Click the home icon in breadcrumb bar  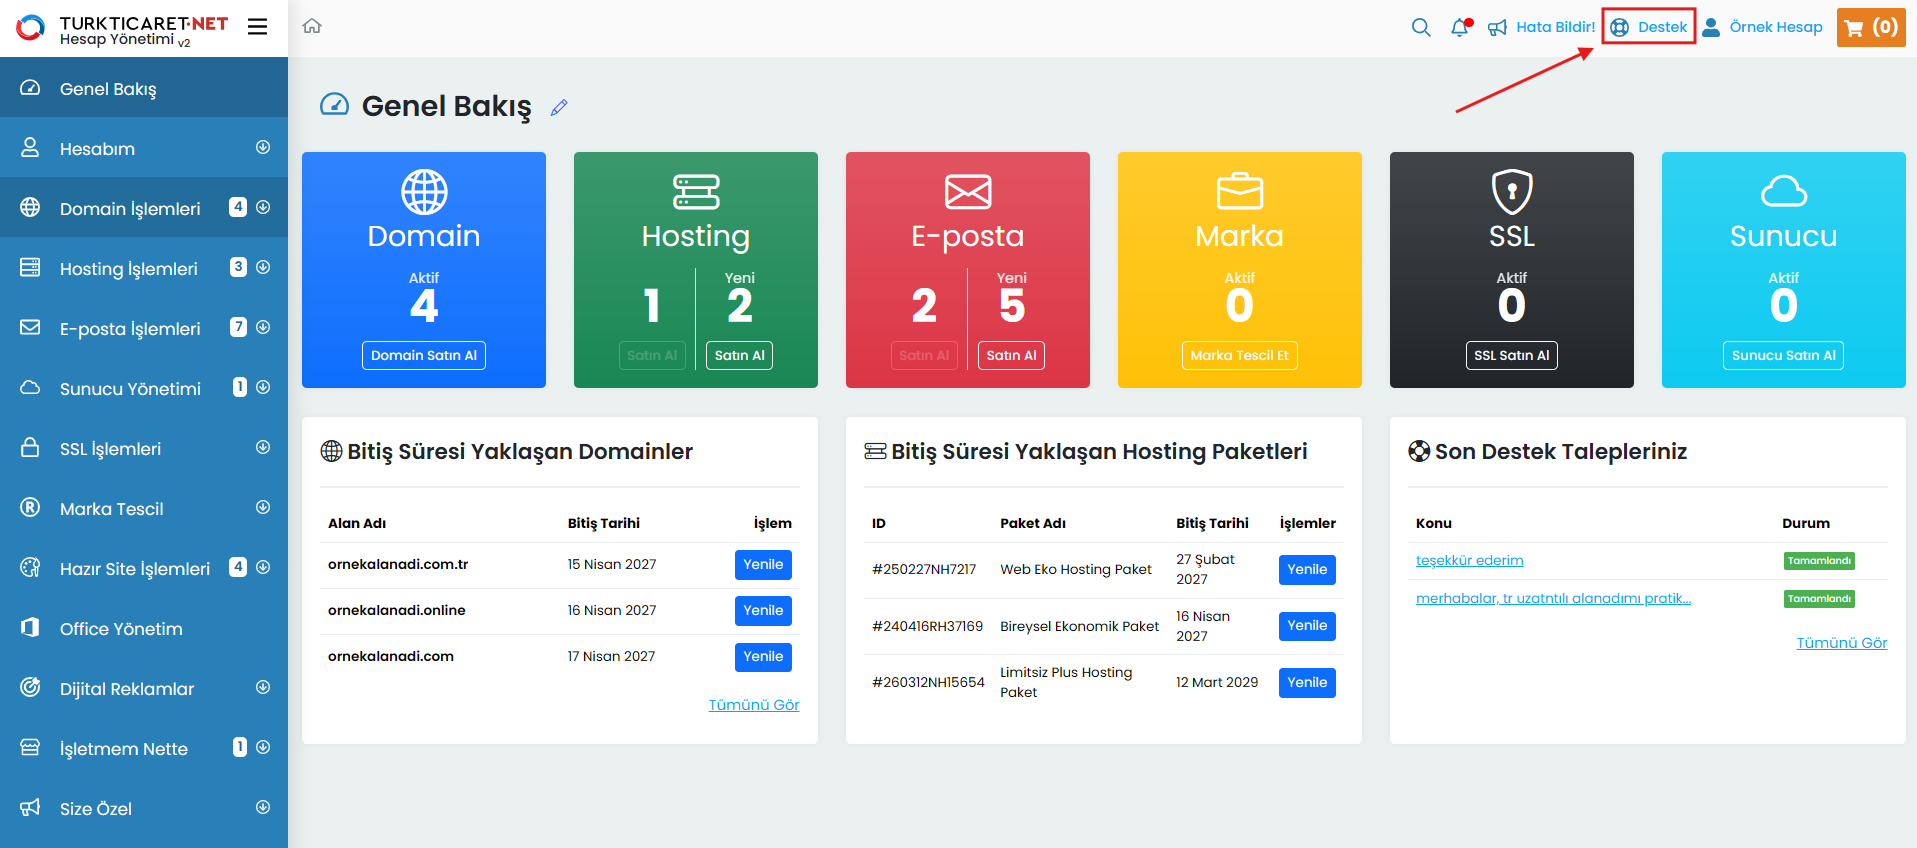(x=312, y=26)
